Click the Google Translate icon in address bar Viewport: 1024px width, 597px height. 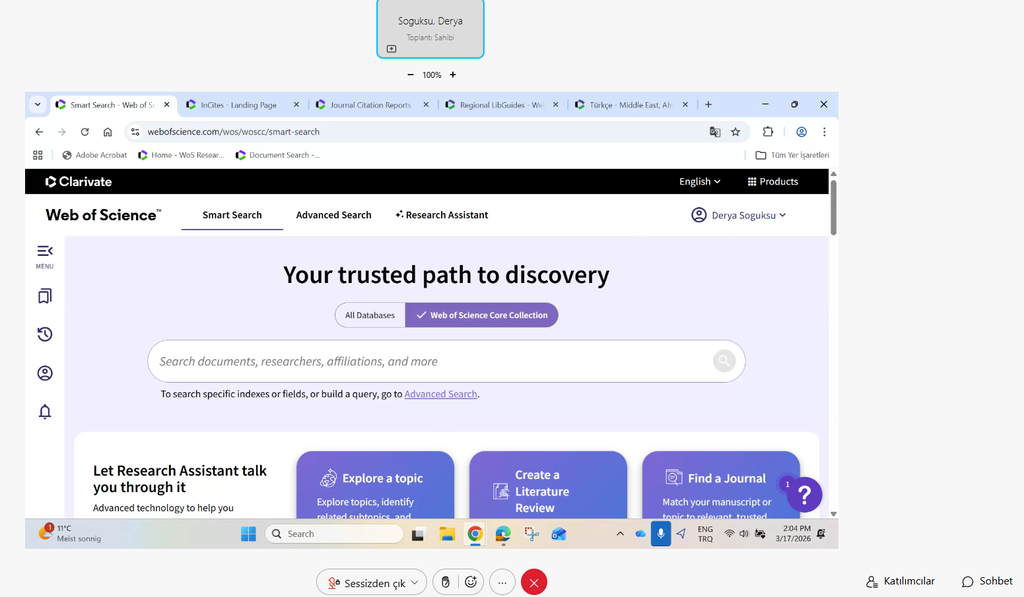tap(714, 131)
